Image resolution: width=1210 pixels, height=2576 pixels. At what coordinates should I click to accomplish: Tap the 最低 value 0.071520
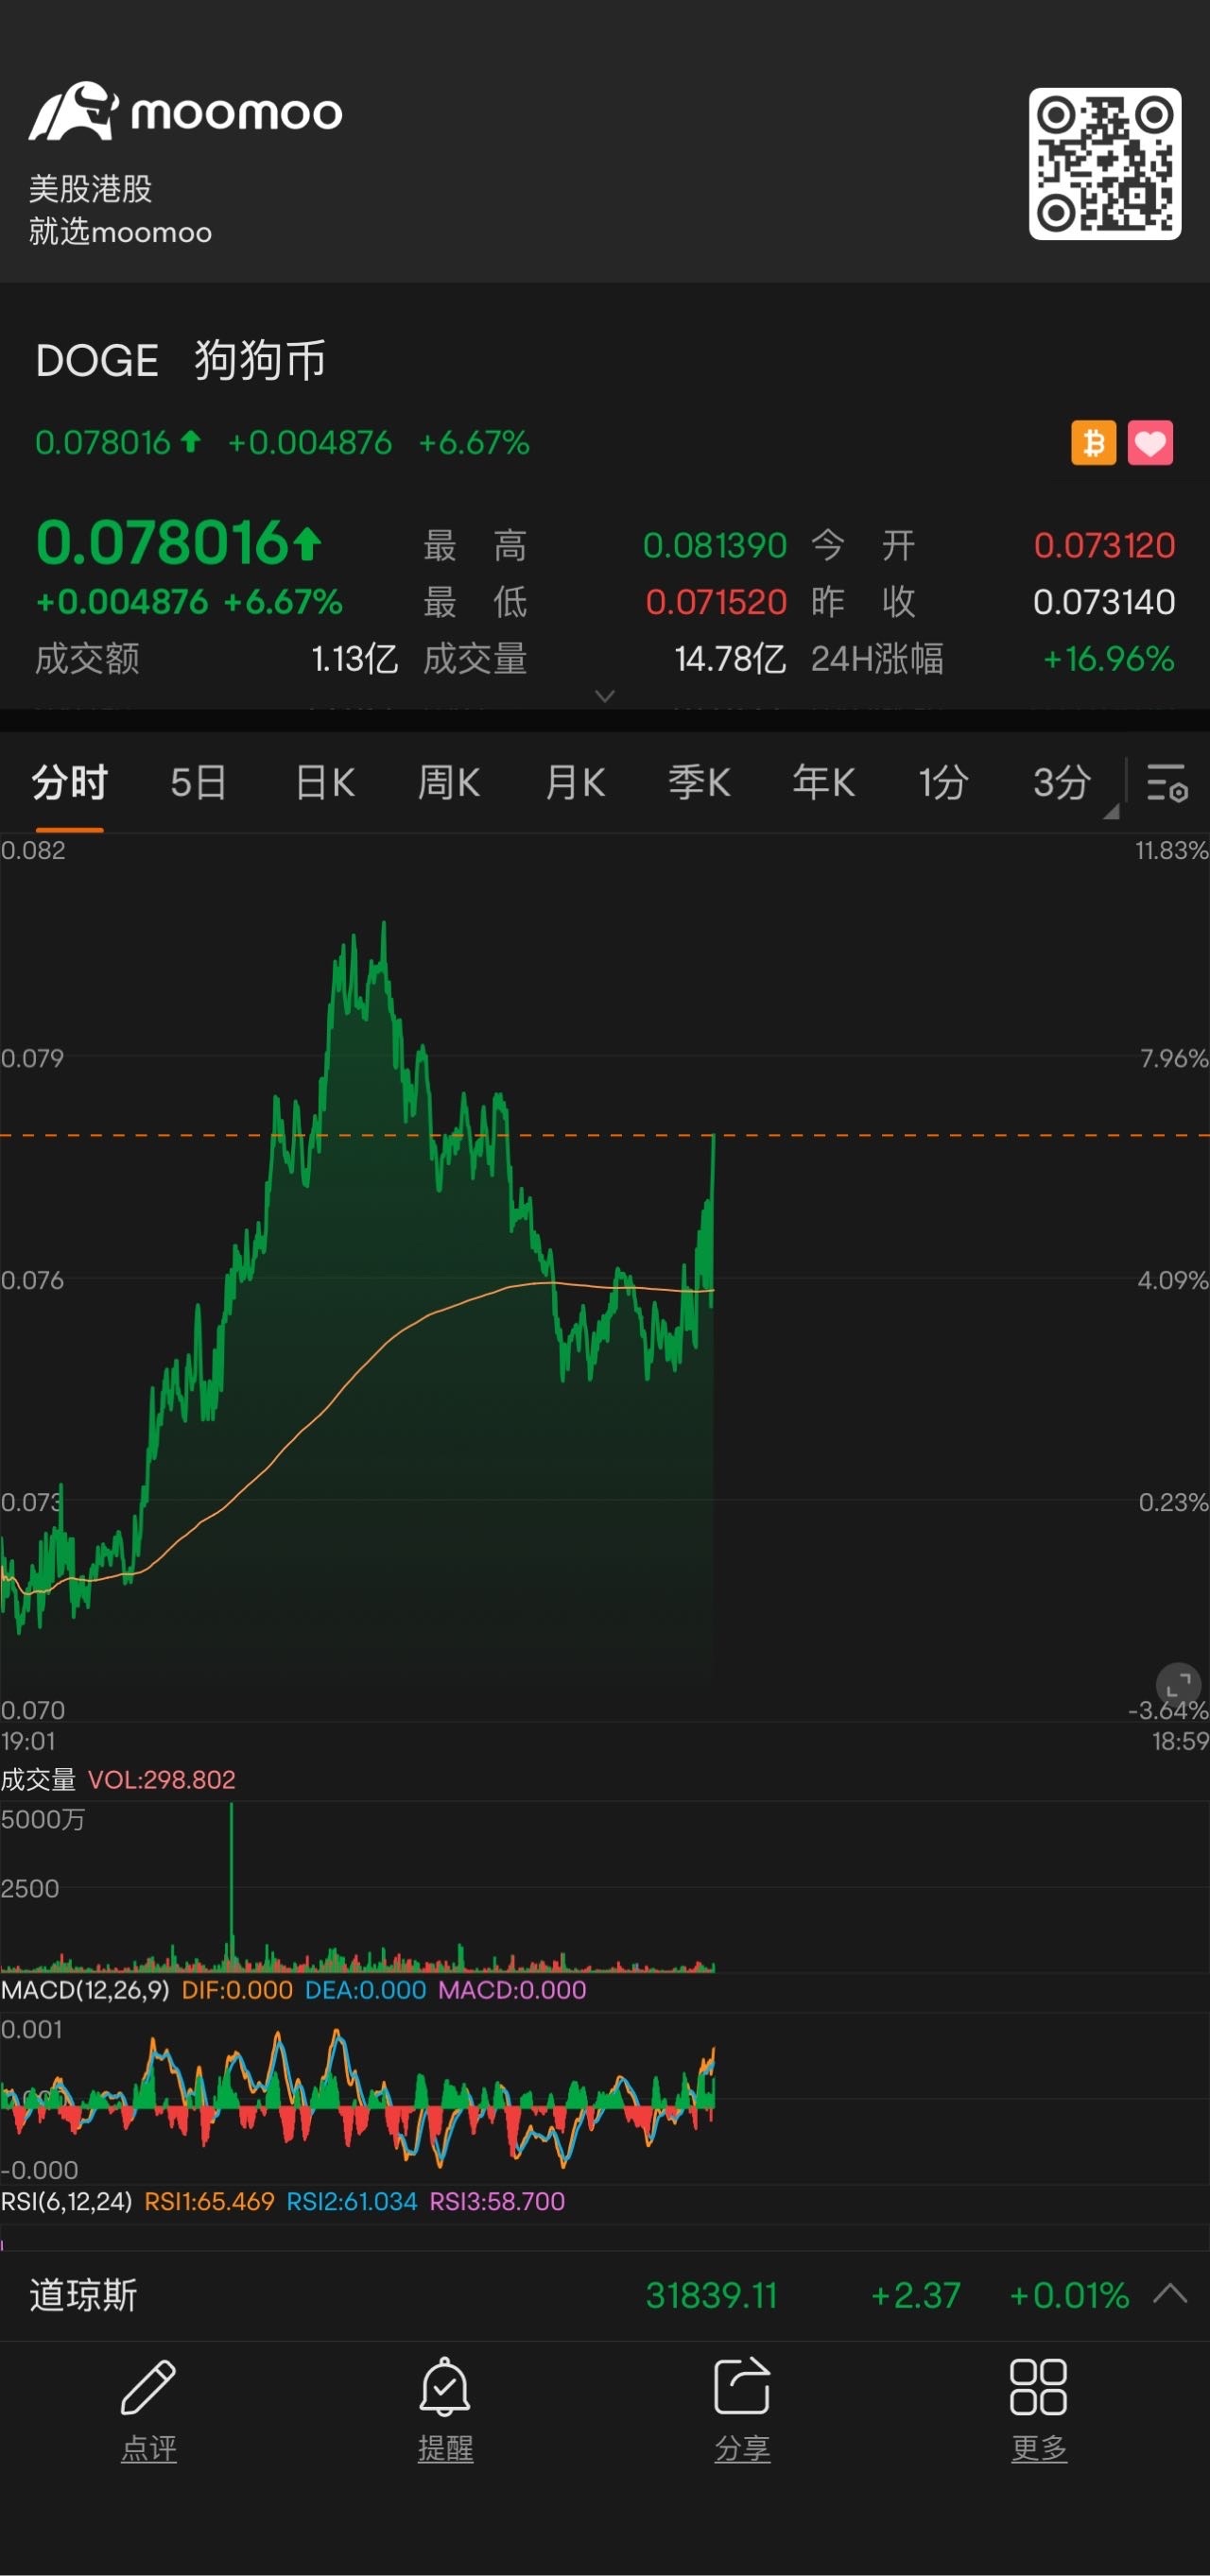[x=716, y=602]
